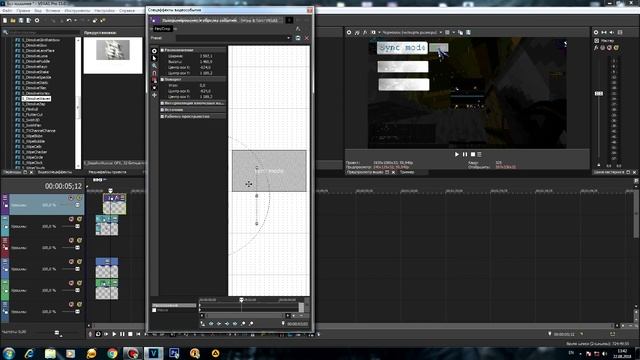Save preview snapshot to file
The width and height of the screenshot is (640, 360).
(x=468, y=32)
